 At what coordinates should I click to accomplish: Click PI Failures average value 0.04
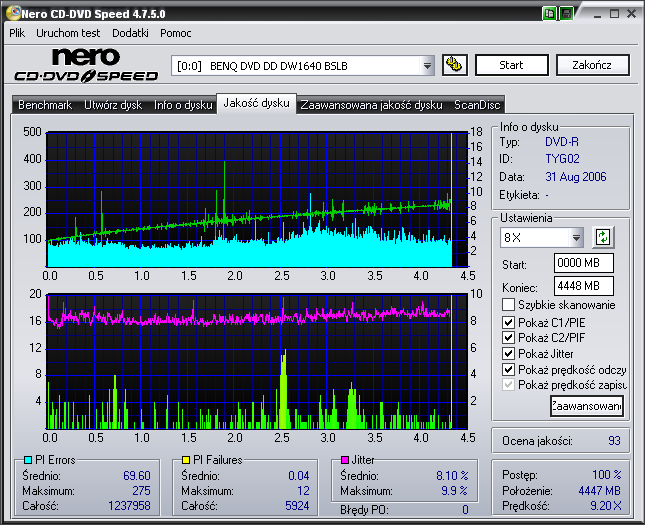(x=299, y=476)
